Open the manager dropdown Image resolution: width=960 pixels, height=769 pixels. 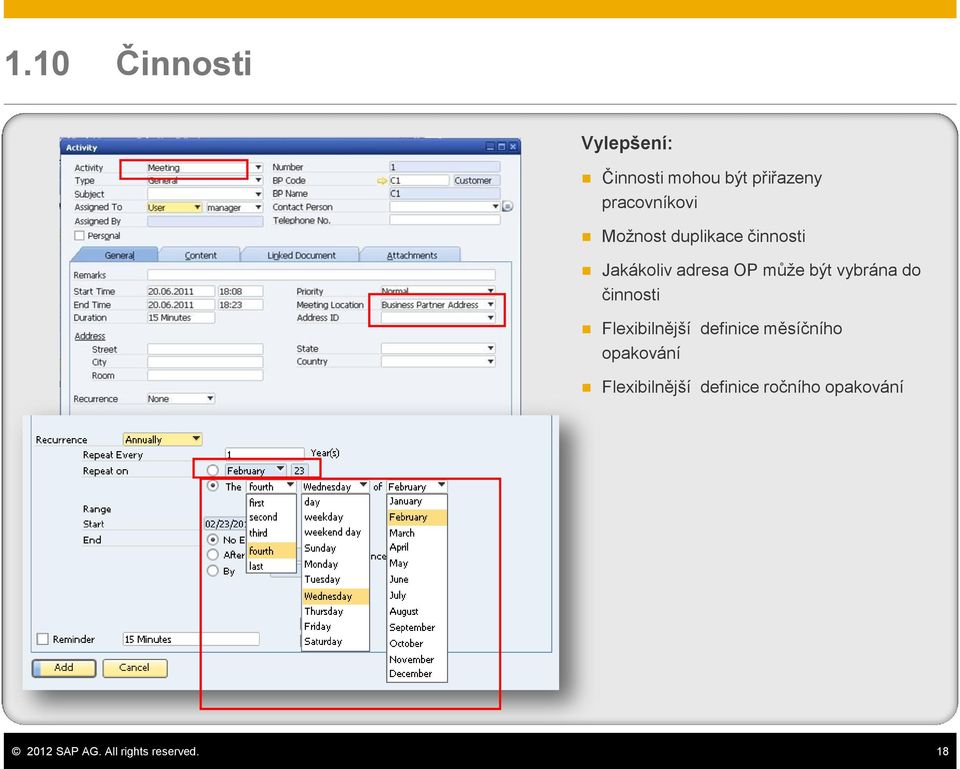tap(258, 208)
